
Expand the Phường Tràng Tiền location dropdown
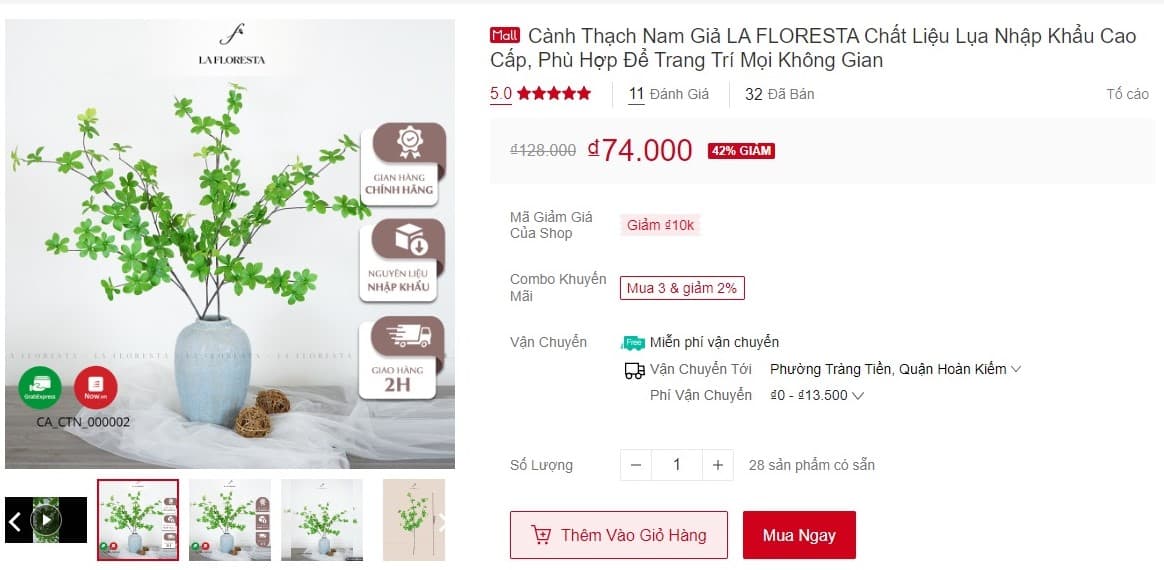click(x=895, y=369)
